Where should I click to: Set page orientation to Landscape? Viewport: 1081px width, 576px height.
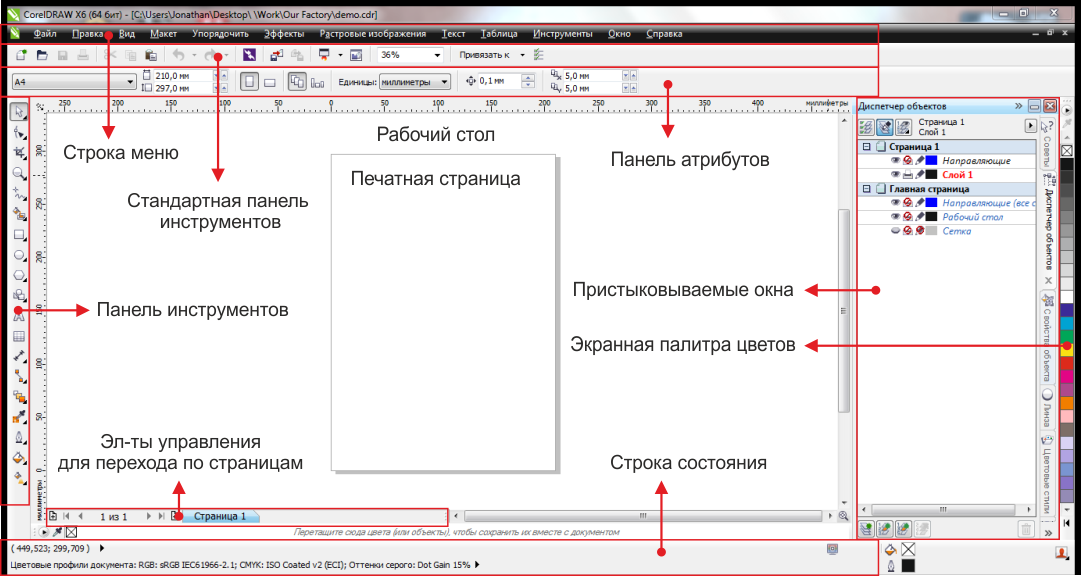pos(270,82)
